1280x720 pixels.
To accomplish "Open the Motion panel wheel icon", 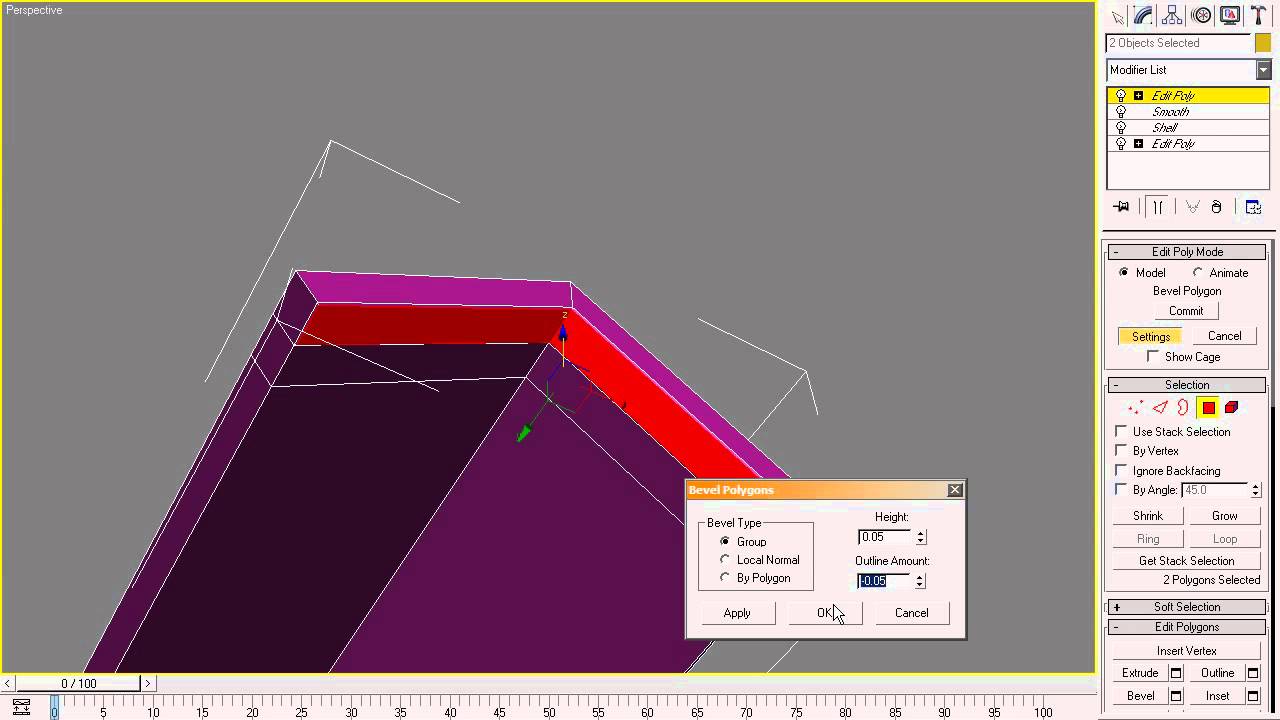I will (x=1201, y=15).
